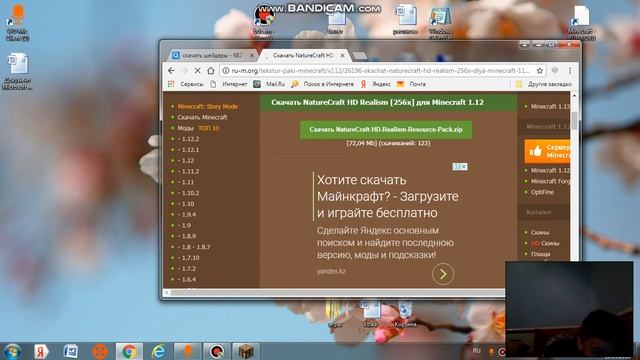Screen dimensions: 640x360
Task: Open the 'Поиск в Интернете' bookmark
Action: [322, 84]
